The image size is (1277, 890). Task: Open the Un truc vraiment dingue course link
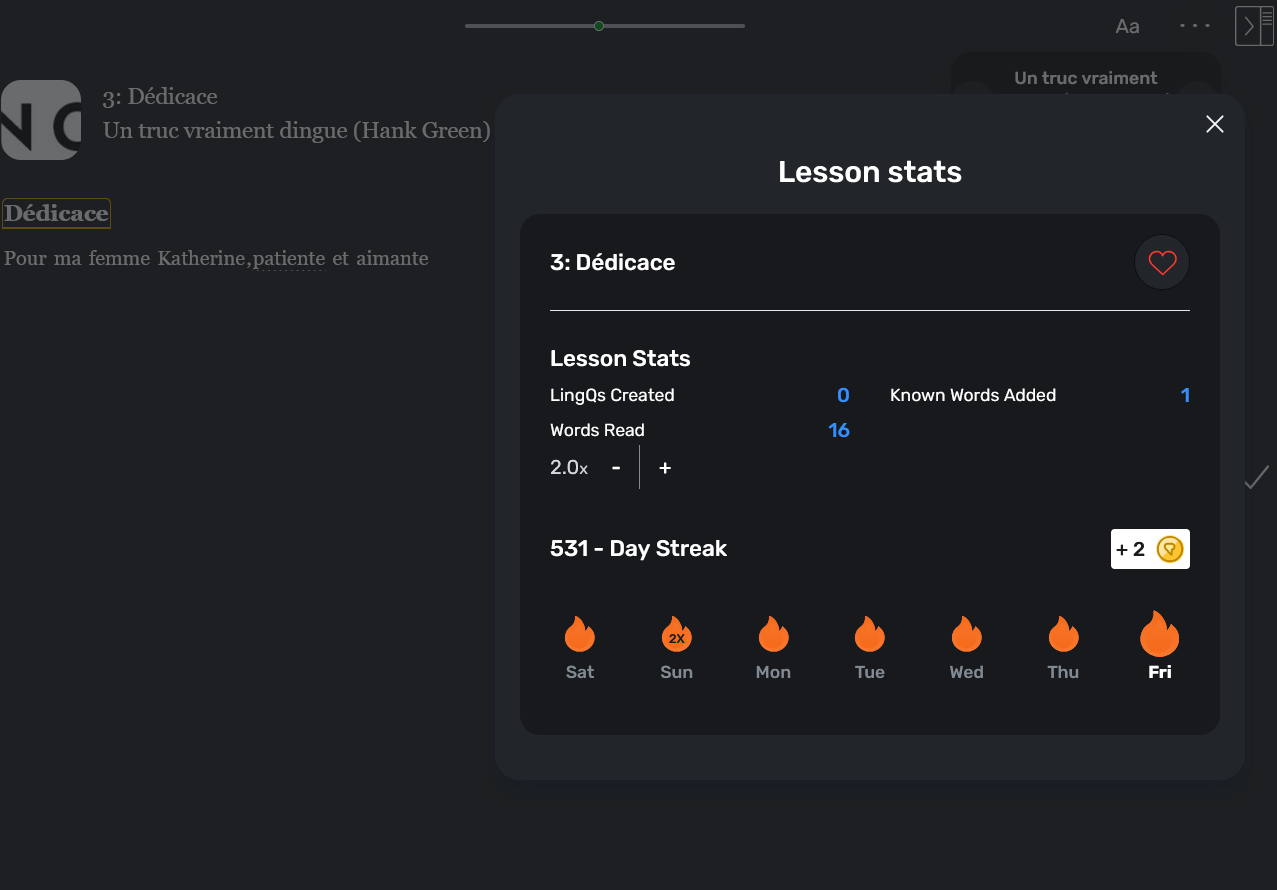pos(297,130)
